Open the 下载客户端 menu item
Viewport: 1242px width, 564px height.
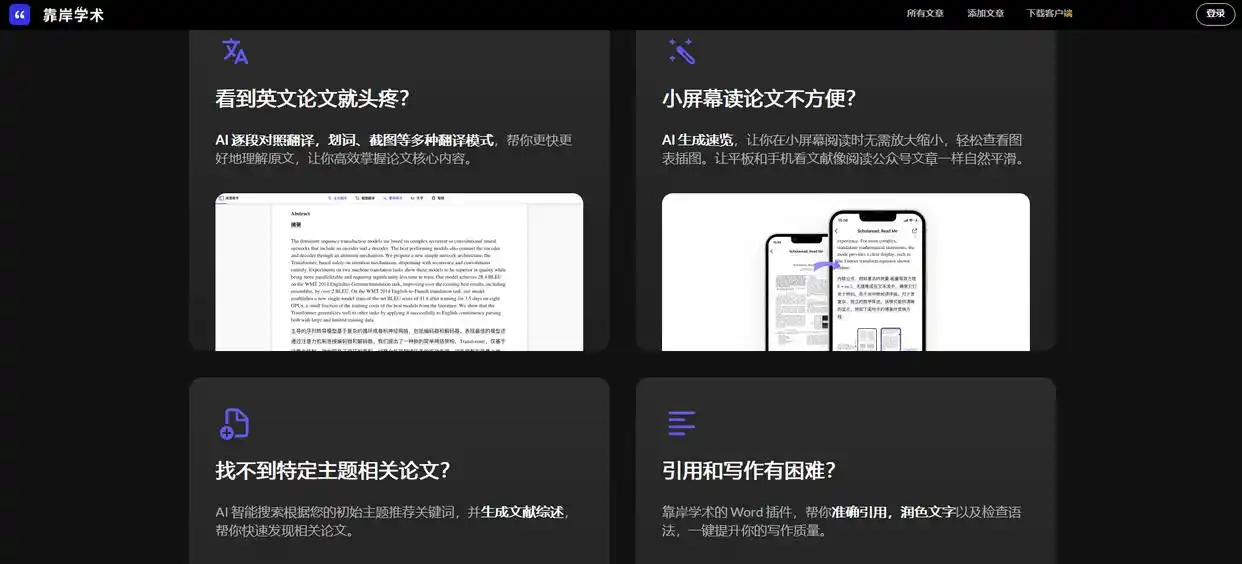pos(1049,14)
